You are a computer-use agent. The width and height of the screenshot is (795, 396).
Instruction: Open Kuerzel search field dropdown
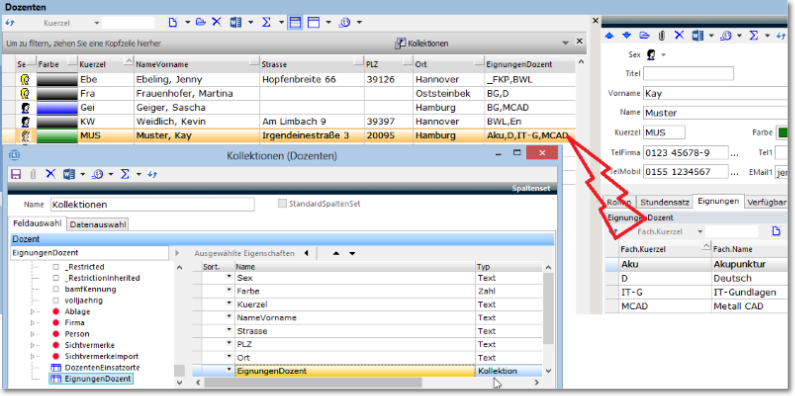pyautogui.click(x=96, y=23)
